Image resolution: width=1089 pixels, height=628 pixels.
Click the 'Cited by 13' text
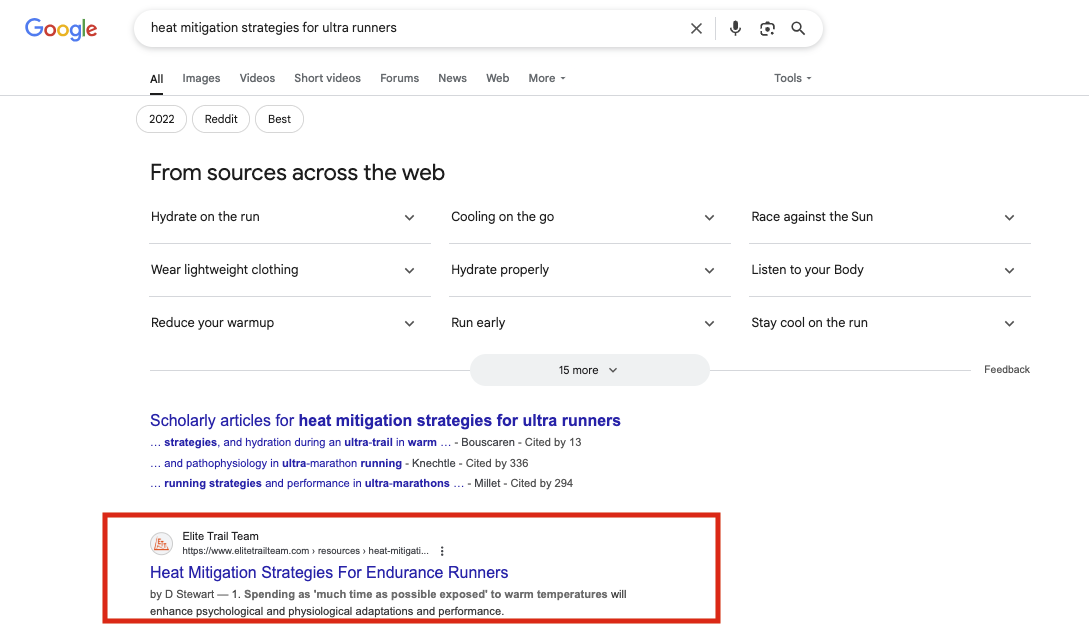(x=553, y=443)
